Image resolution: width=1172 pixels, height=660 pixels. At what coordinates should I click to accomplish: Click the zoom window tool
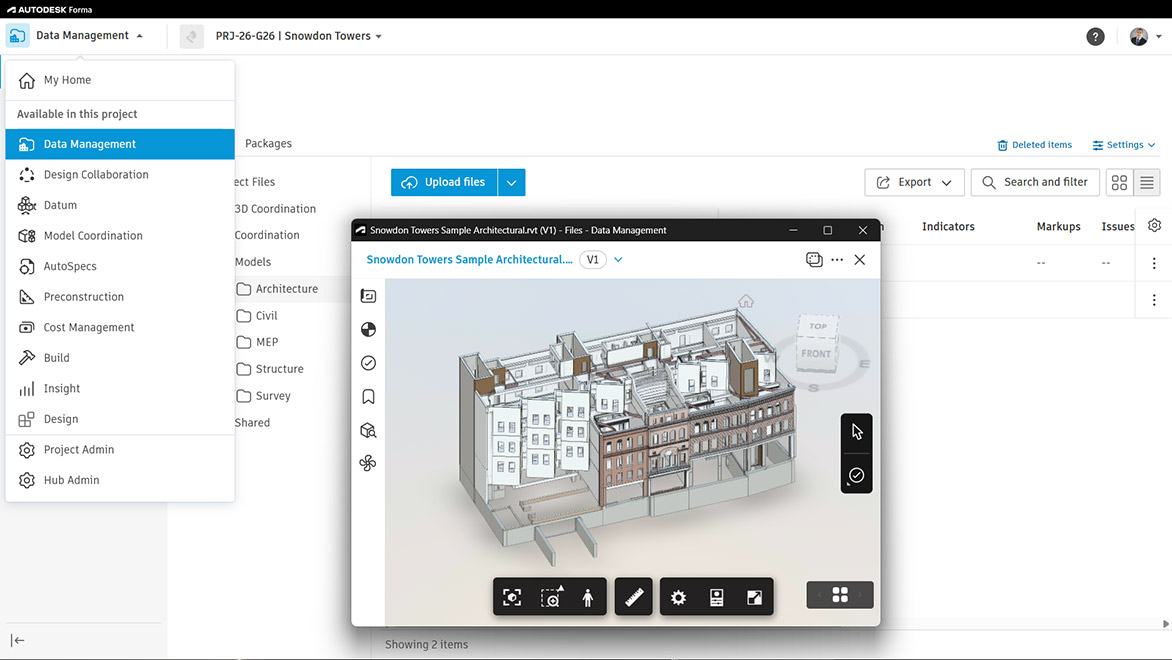click(551, 597)
